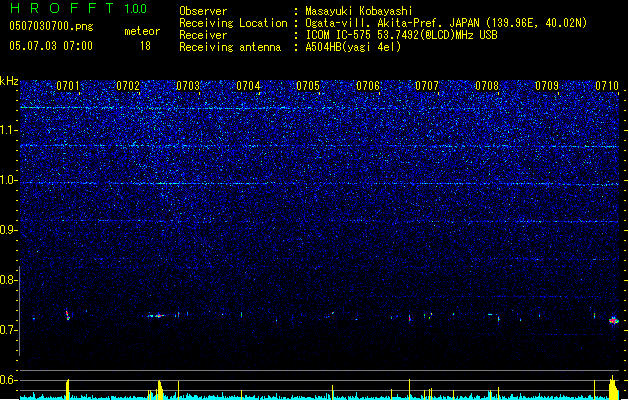Click the 0705 time marker
Viewport: 629px width, 400px height.
pos(308,86)
